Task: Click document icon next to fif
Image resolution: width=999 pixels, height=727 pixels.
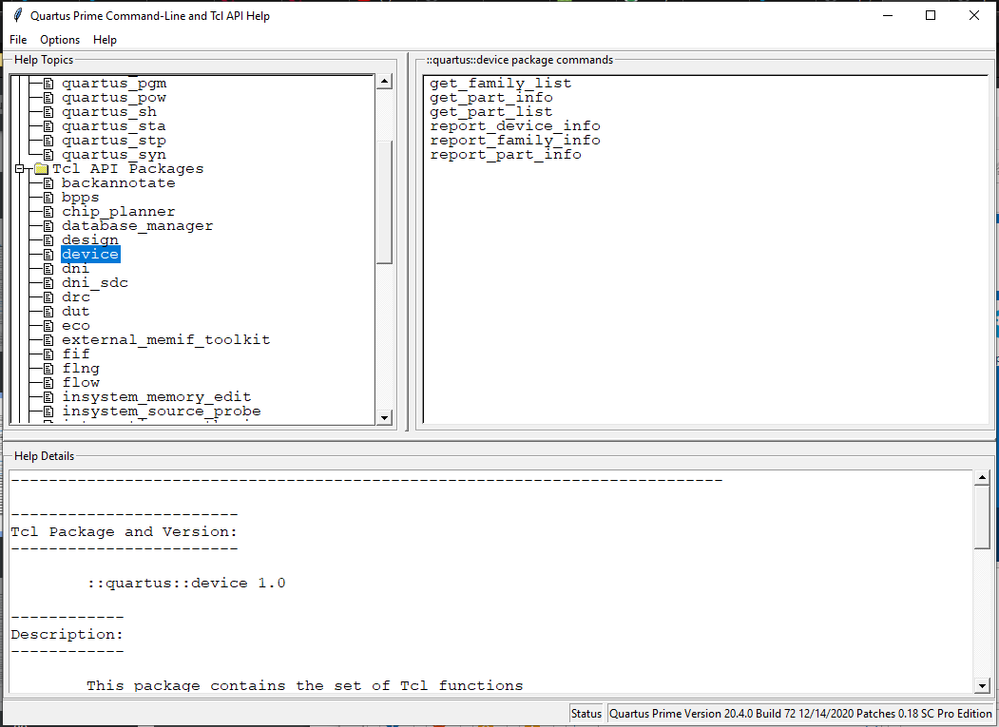Action: (48, 354)
